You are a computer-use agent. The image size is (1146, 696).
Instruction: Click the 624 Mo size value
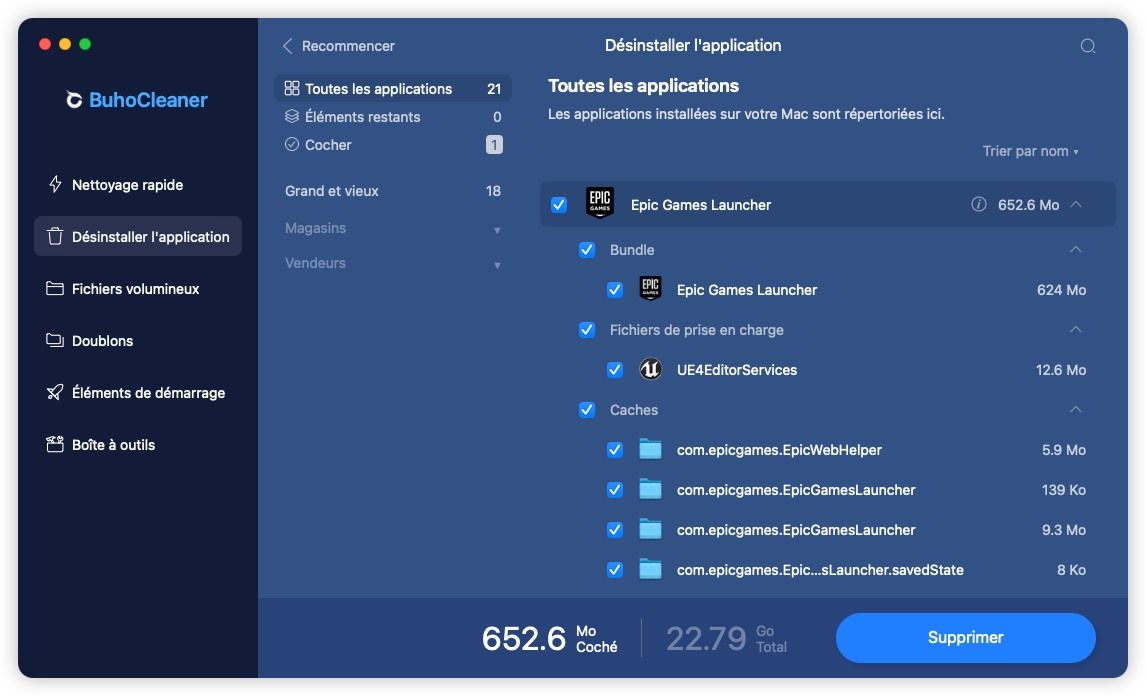1061,290
